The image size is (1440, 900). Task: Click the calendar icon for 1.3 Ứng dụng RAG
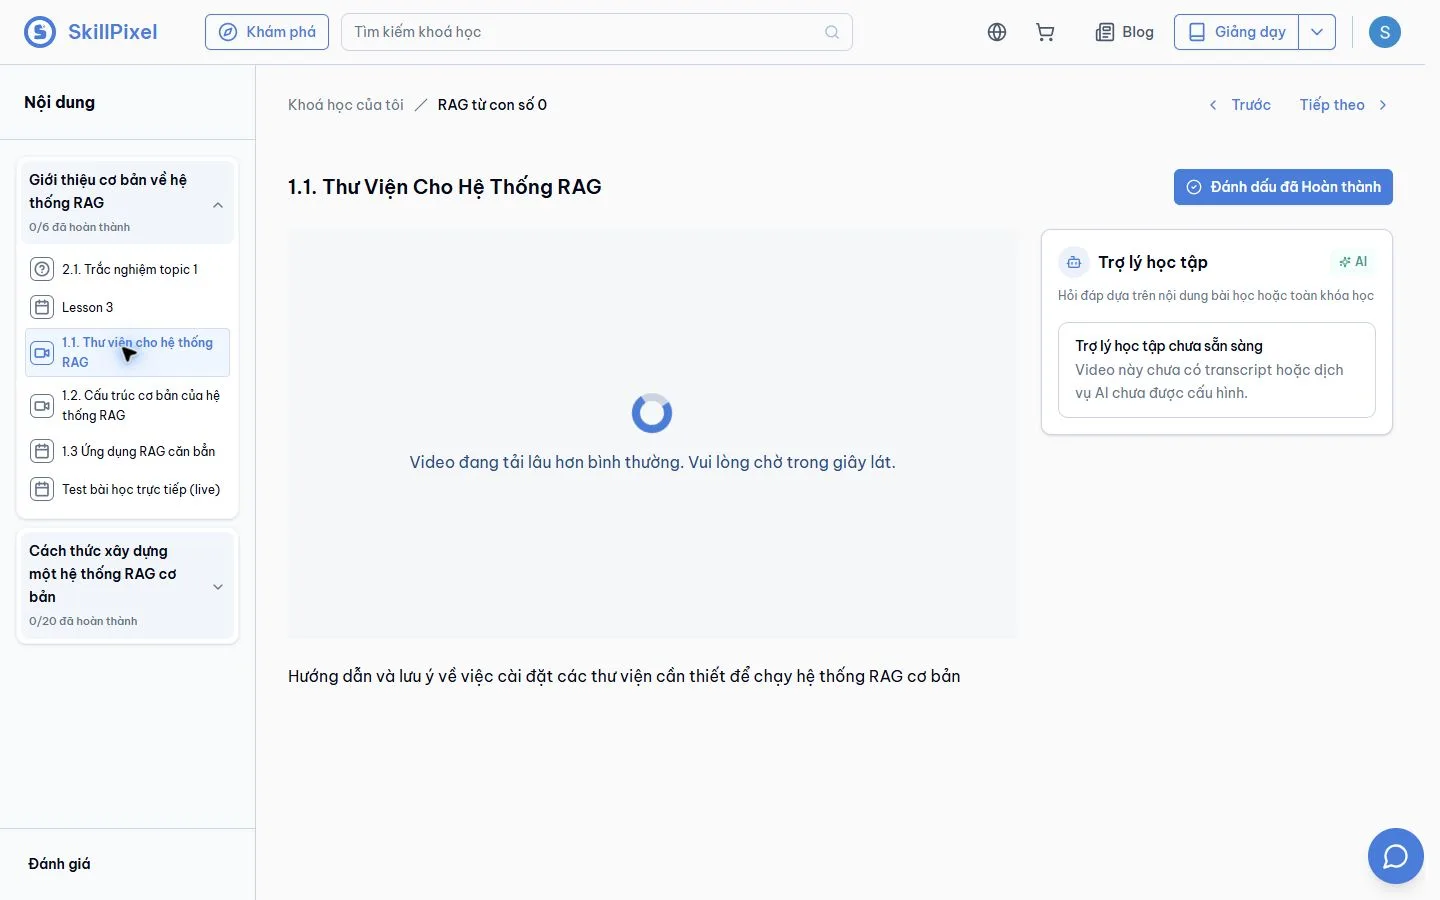[42, 451]
